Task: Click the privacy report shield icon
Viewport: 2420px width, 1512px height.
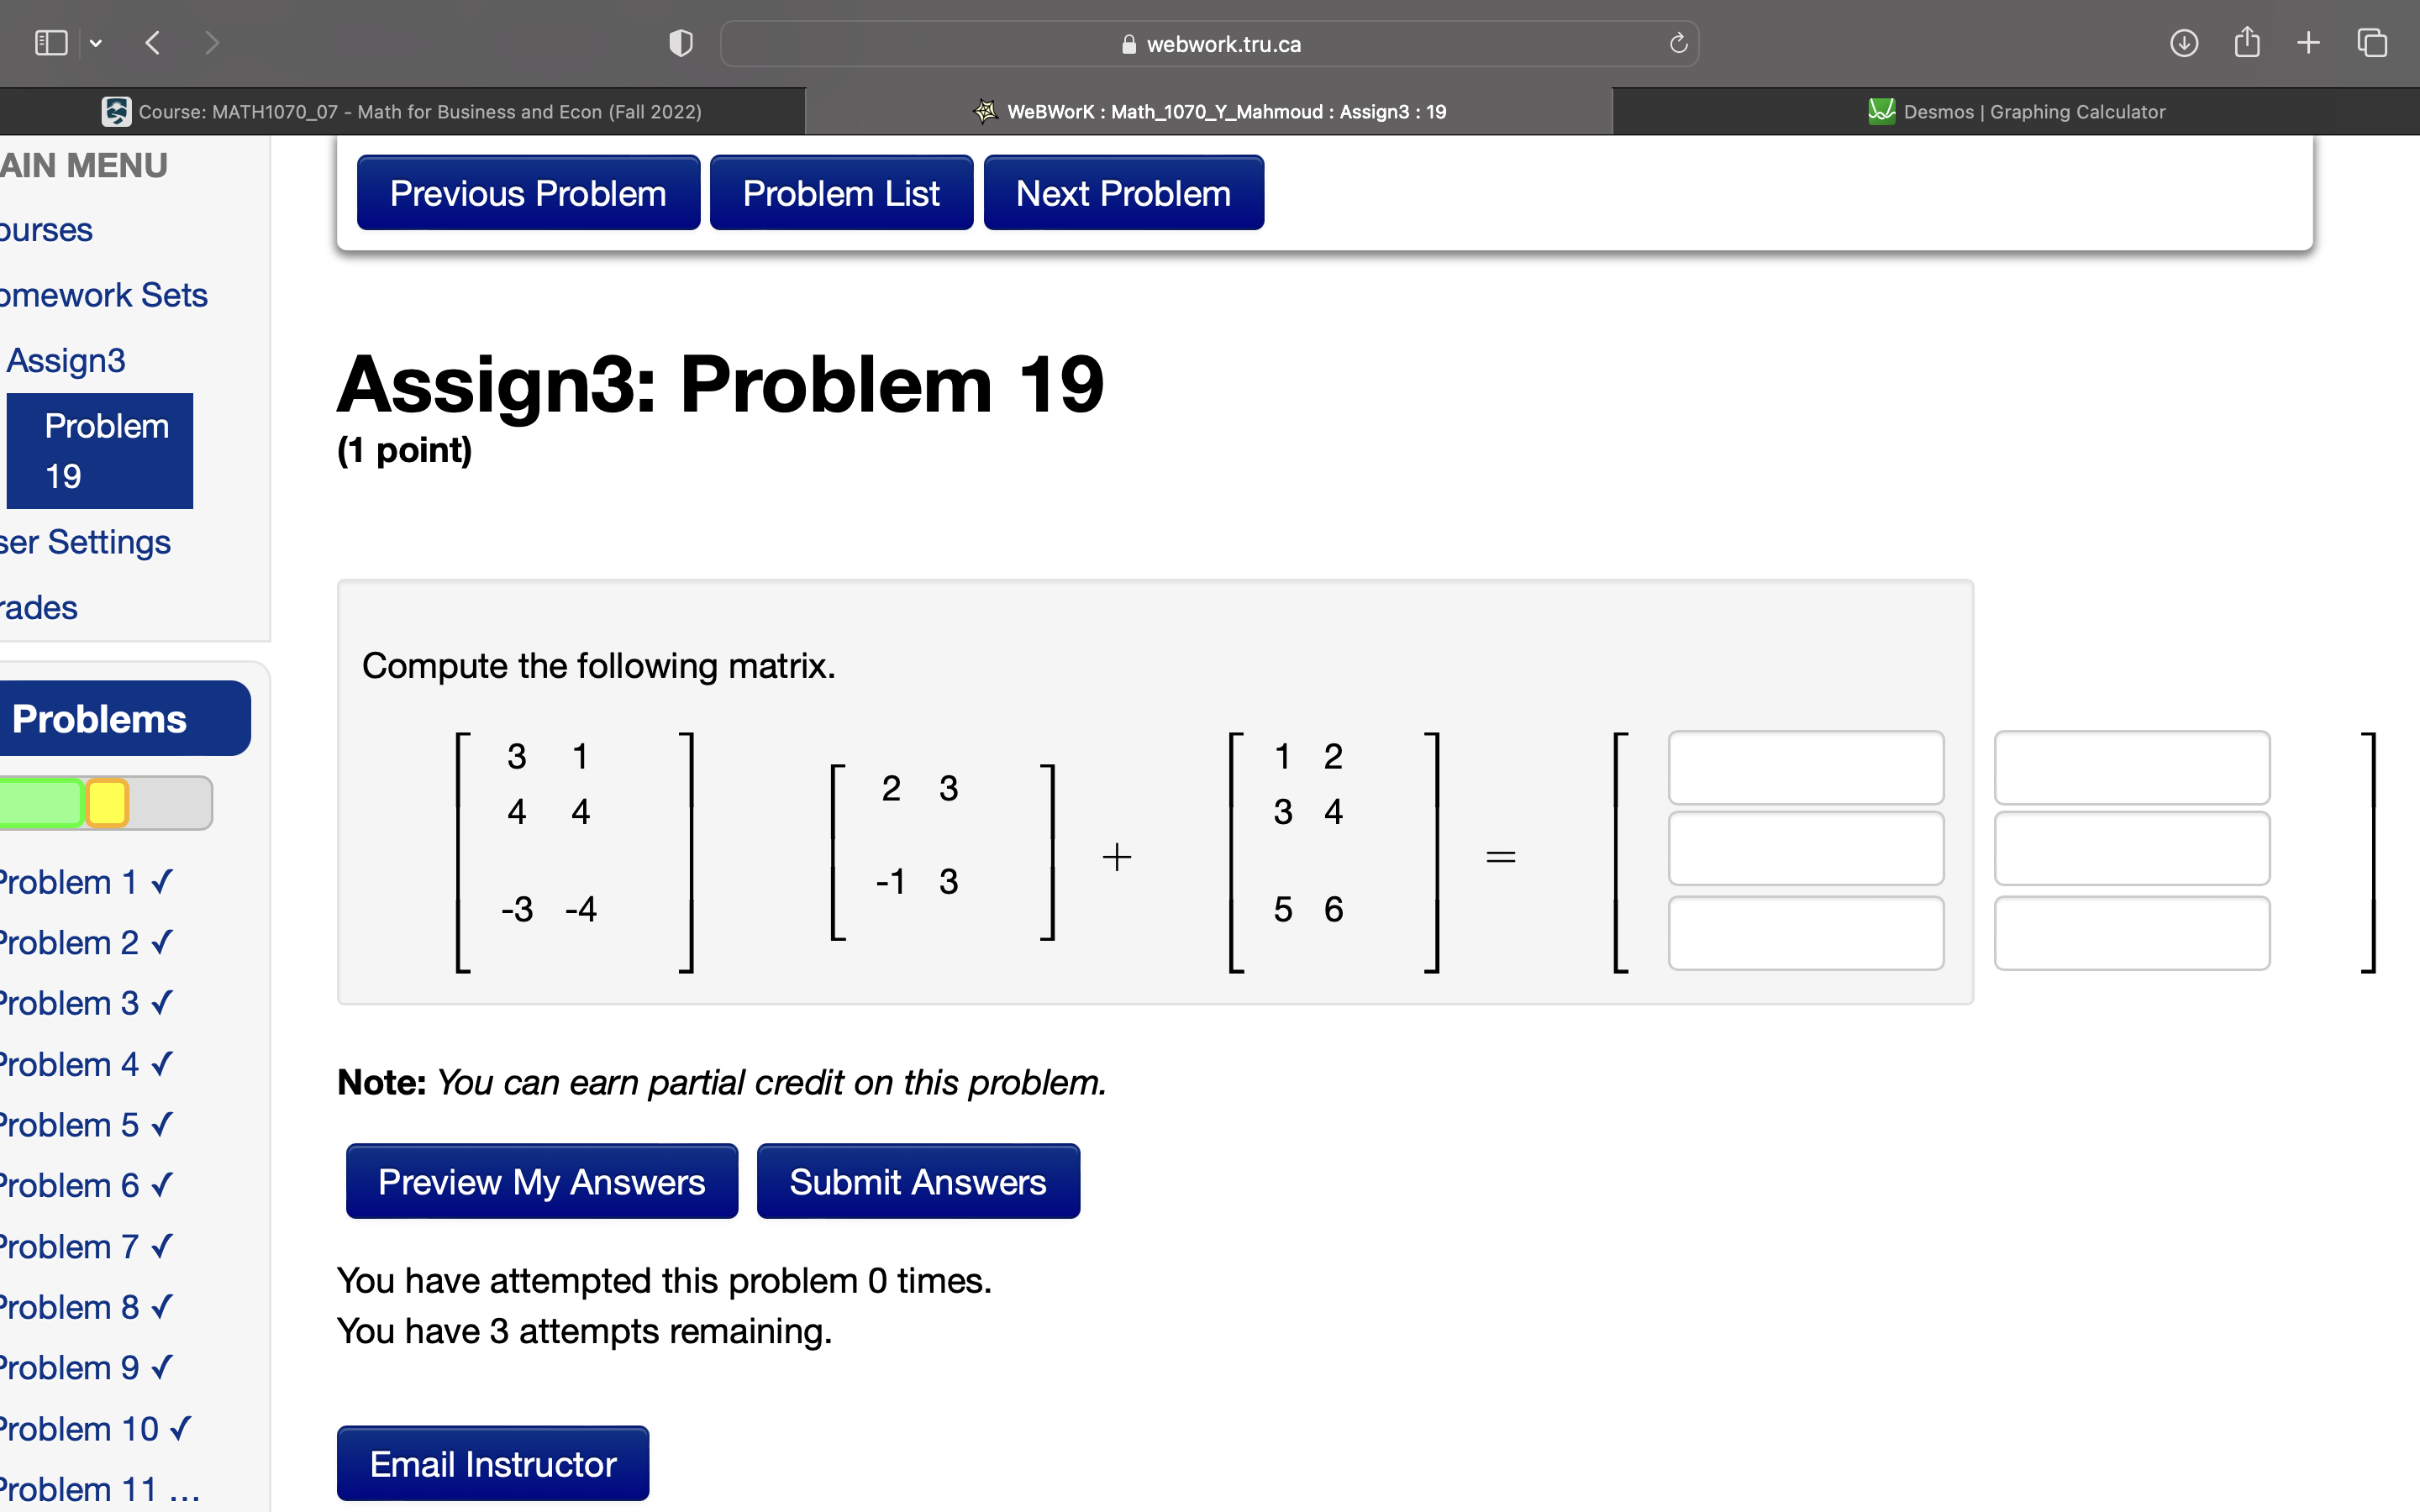Action: 679,42
